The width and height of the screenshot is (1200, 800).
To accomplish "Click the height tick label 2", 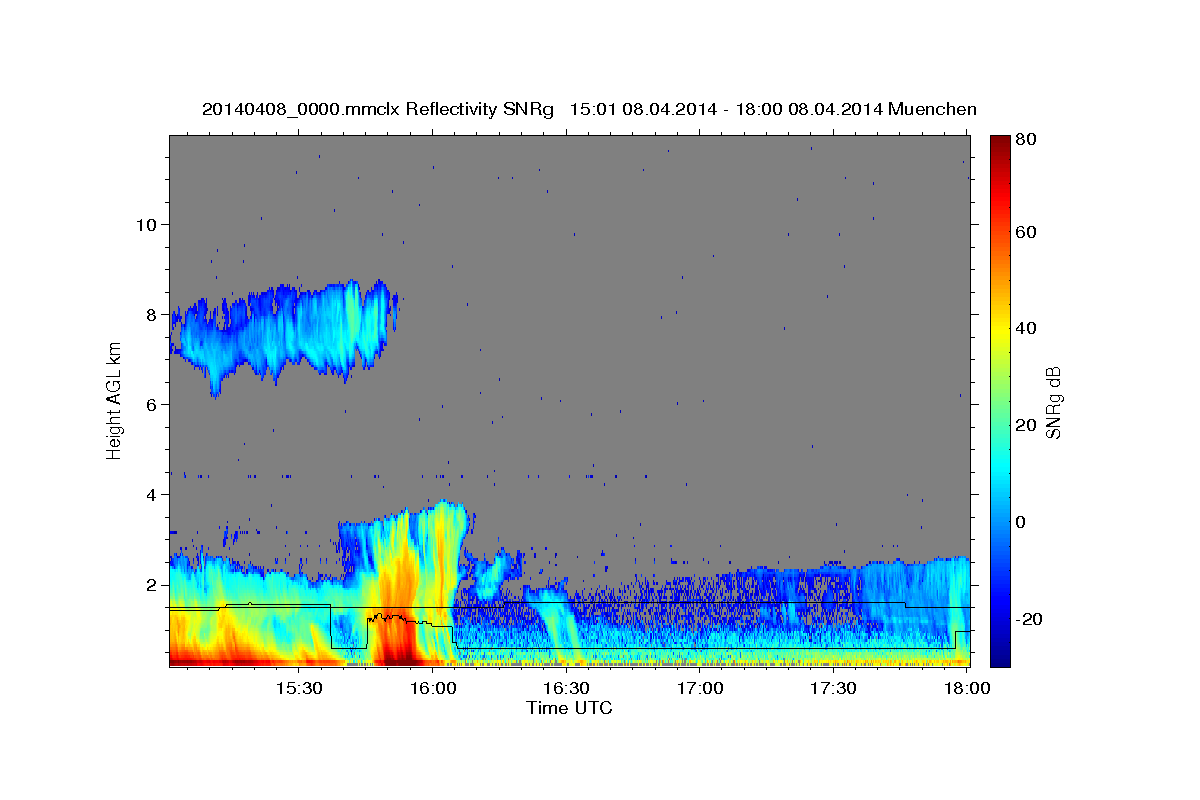I will [152, 584].
